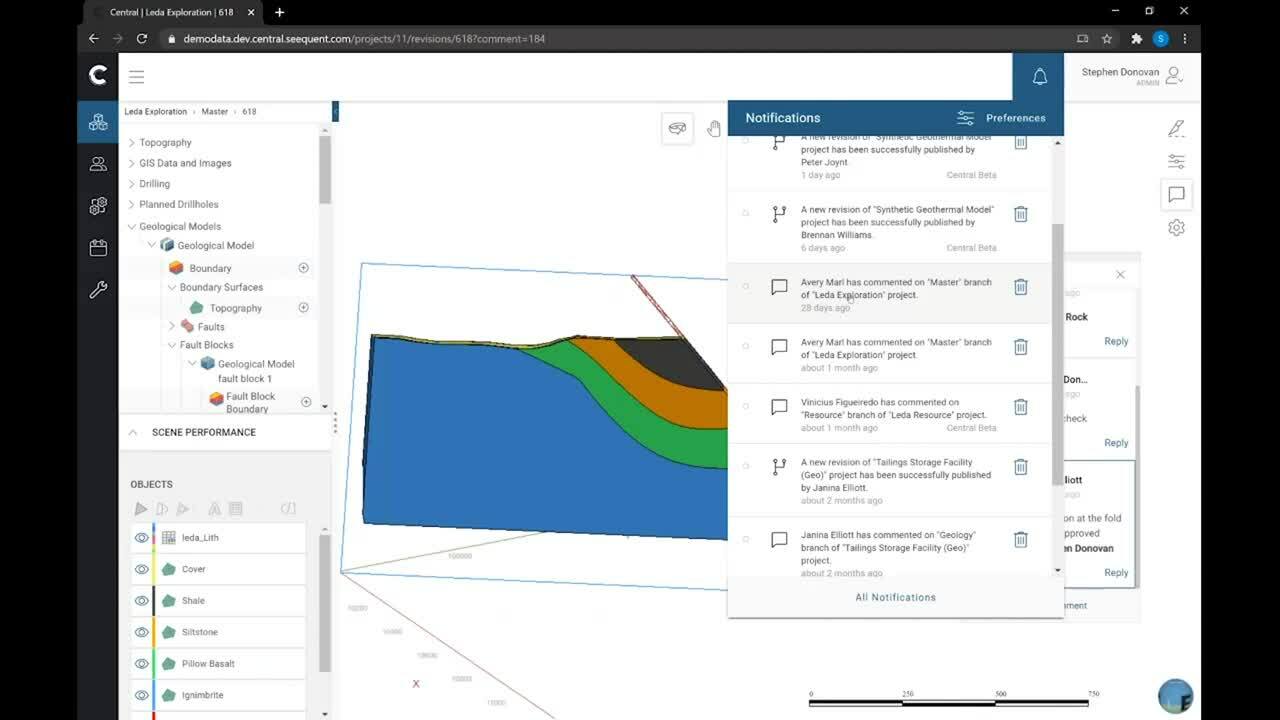This screenshot has height=720, width=1280.
Task: Delete the Peter Joynt revision notification
Action: coord(1021,142)
